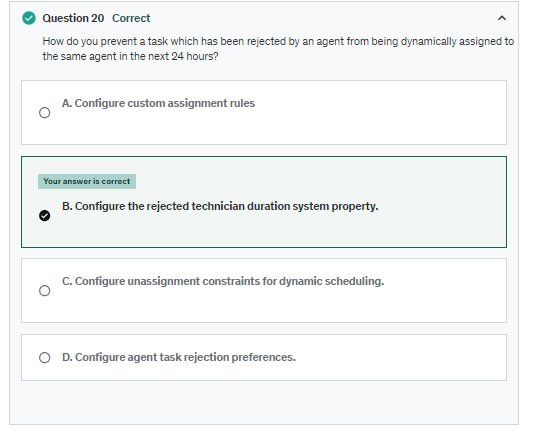Click the 'Correct' status label
The image size is (545, 435).
click(x=131, y=18)
